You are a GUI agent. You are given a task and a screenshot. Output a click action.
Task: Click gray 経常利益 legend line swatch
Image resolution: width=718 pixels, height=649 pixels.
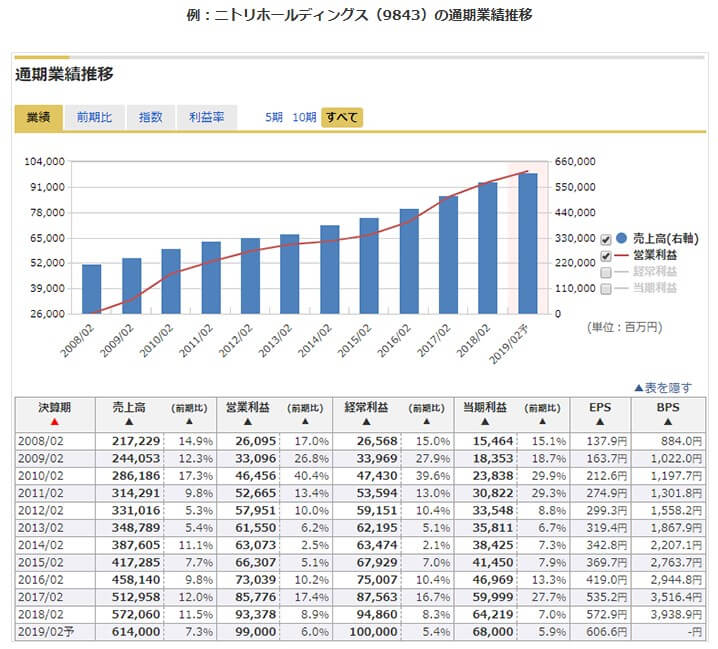click(x=621, y=272)
